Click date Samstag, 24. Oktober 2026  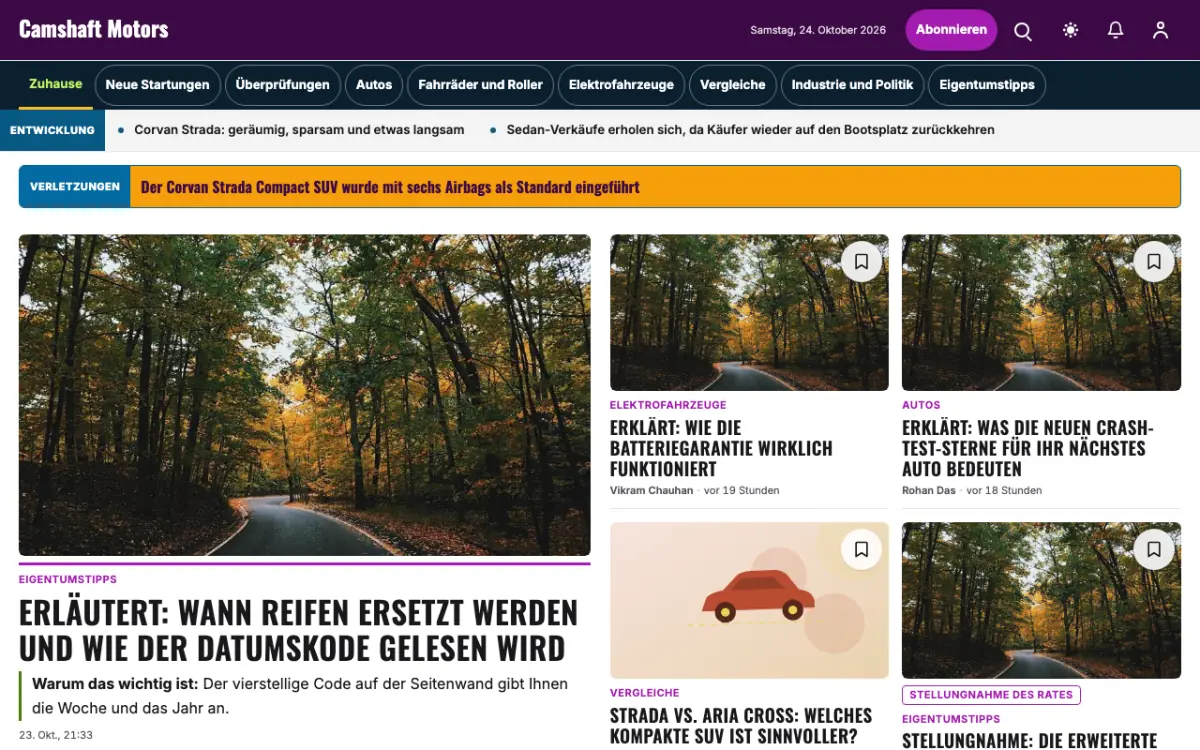point(818,30)
